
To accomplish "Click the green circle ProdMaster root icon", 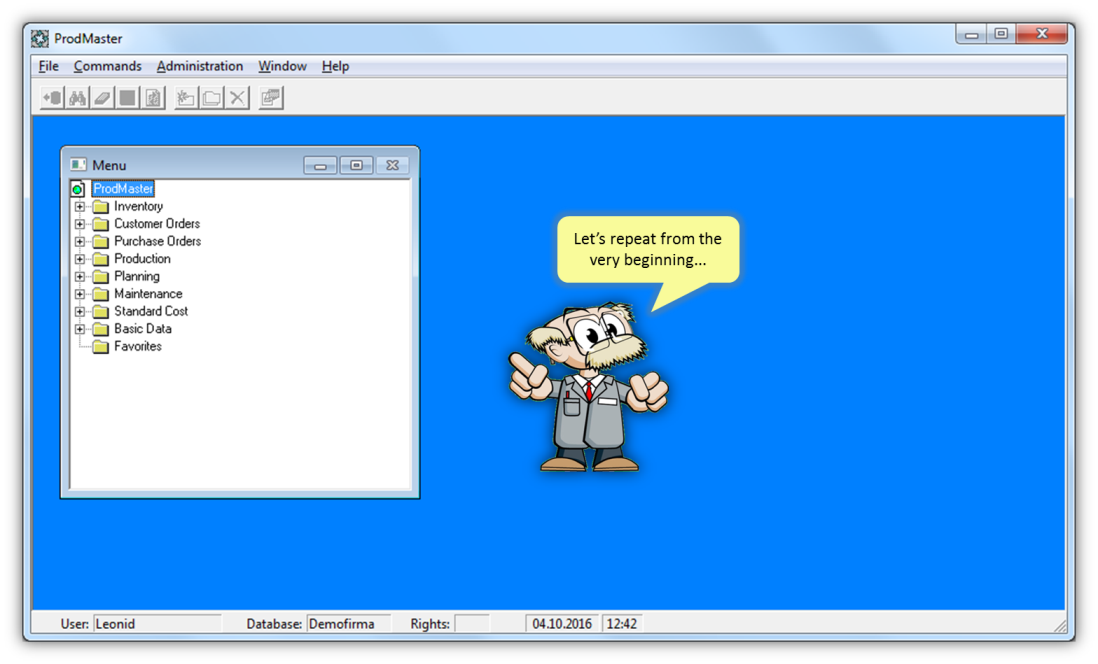I will (x=78, y=189).
